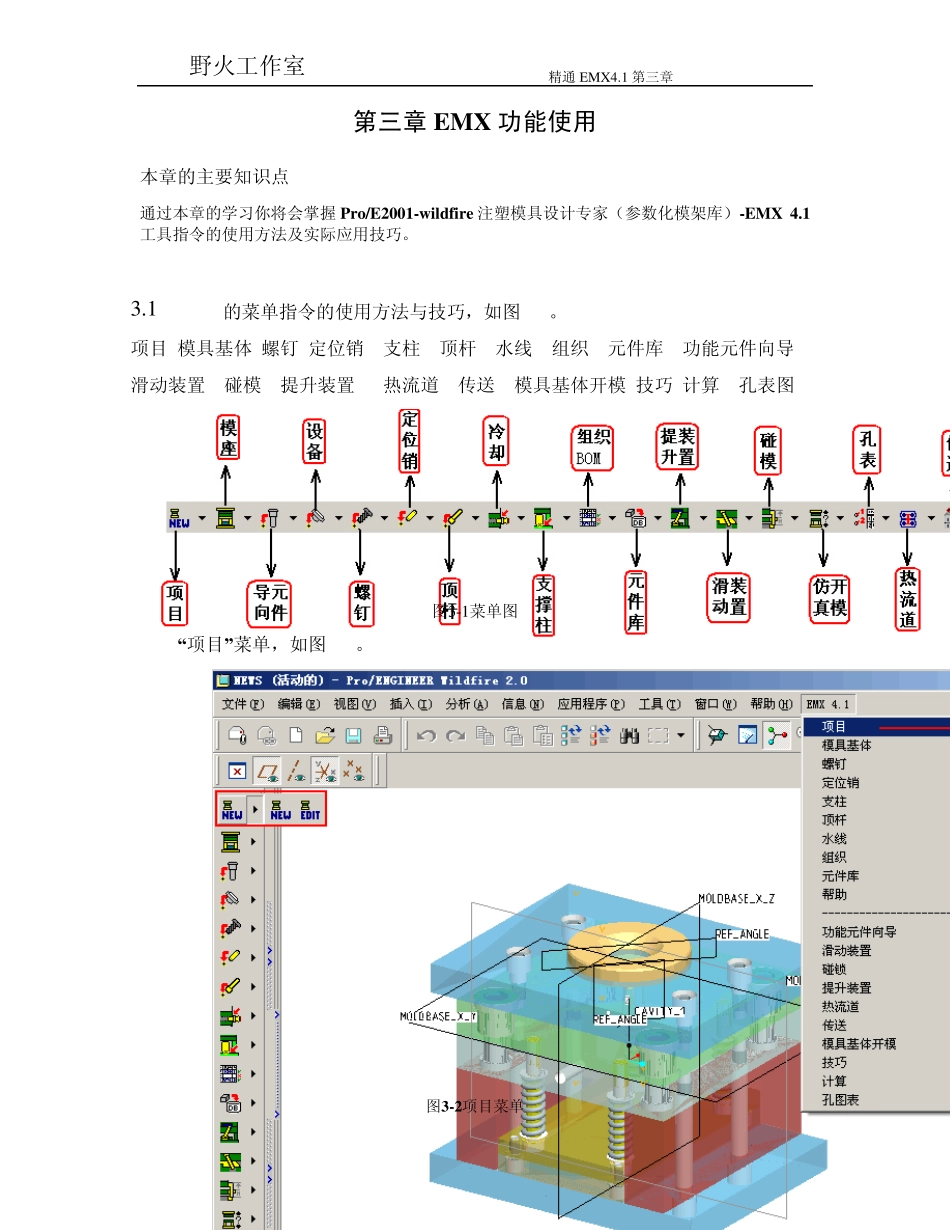The image size is (950, 1230).
Task: Open the 视图(V) menu
Action: 356,704
